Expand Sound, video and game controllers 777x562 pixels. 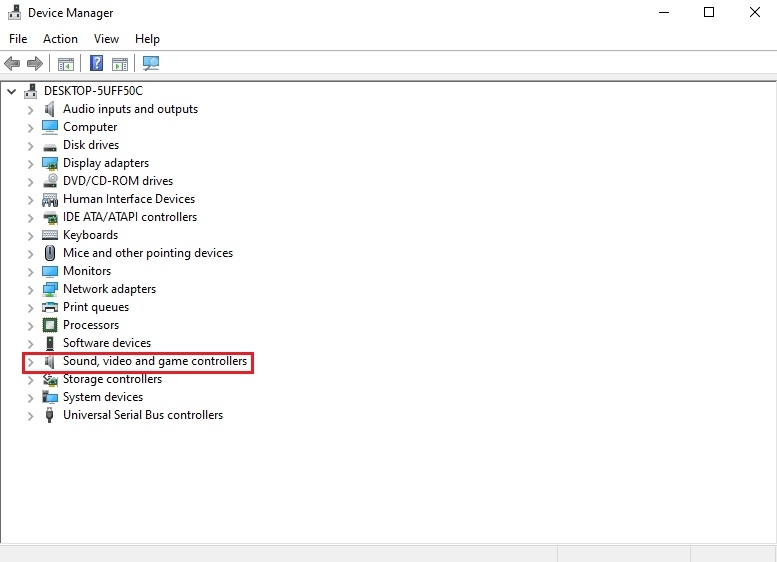(31, 362)
